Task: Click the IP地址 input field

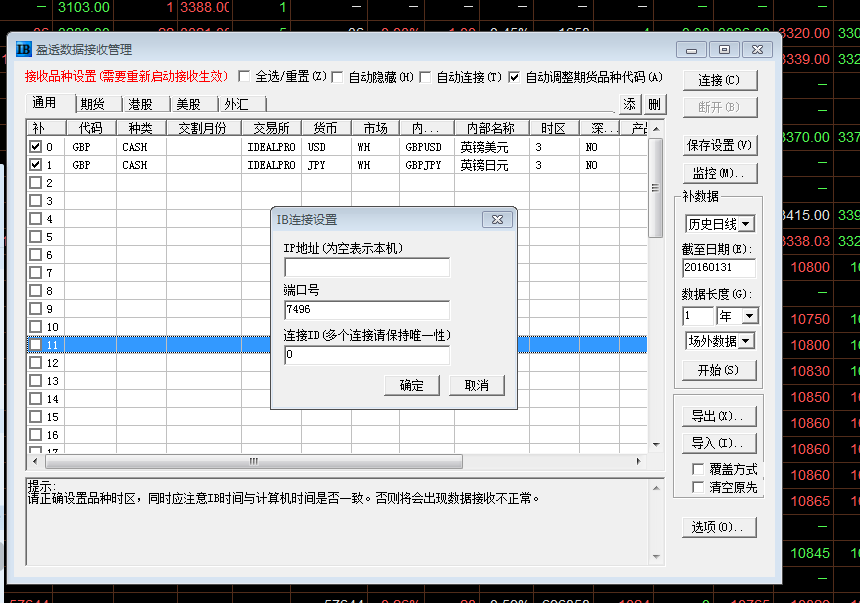Action: (367, 267)
